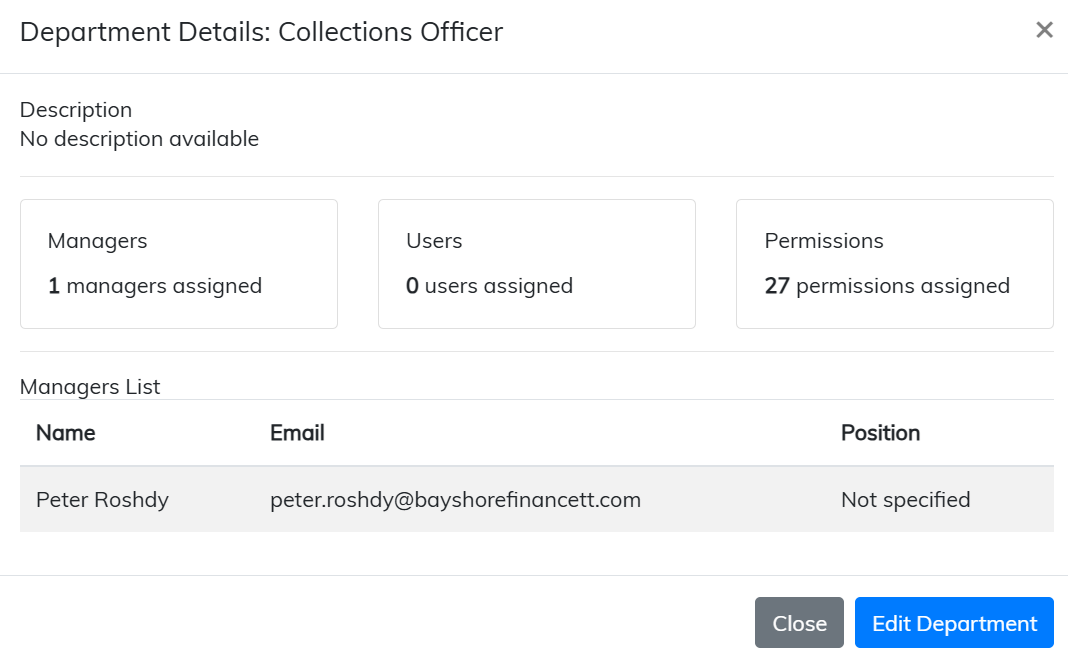Click the Managers List heading
The height and width of the screenshot is (651, 1068).
(90, 387)
